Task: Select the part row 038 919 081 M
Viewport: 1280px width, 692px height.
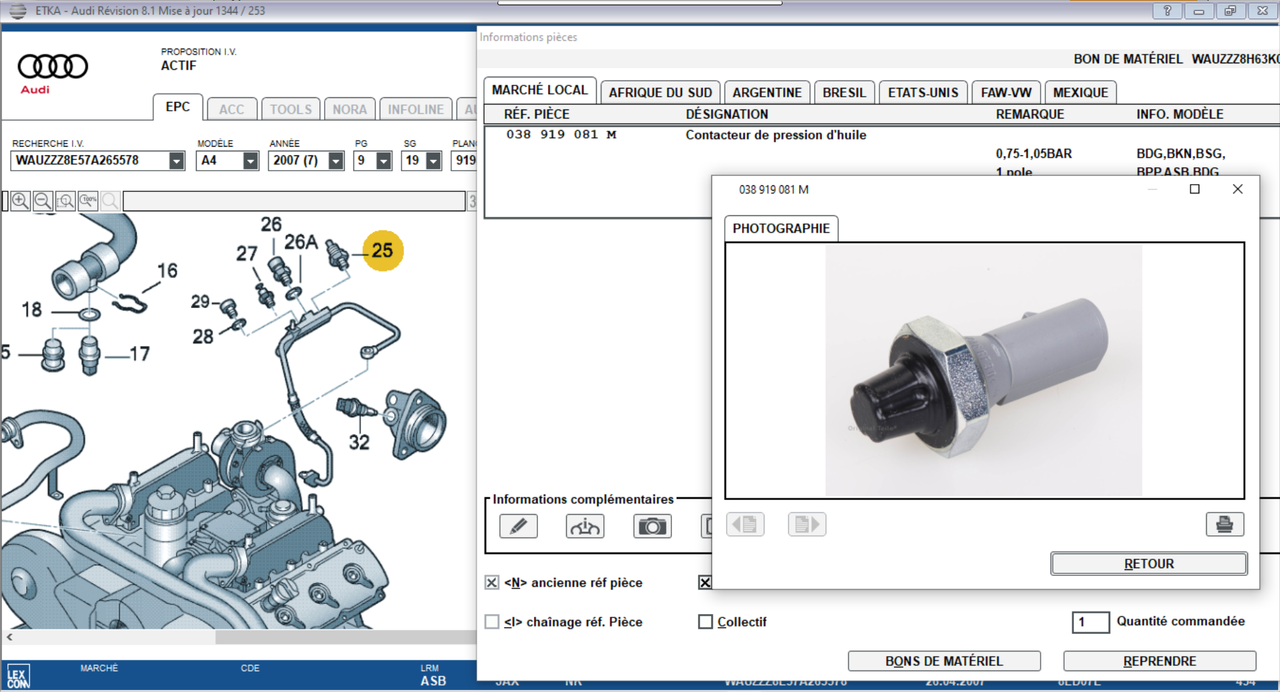Action: tap(580, 135)
